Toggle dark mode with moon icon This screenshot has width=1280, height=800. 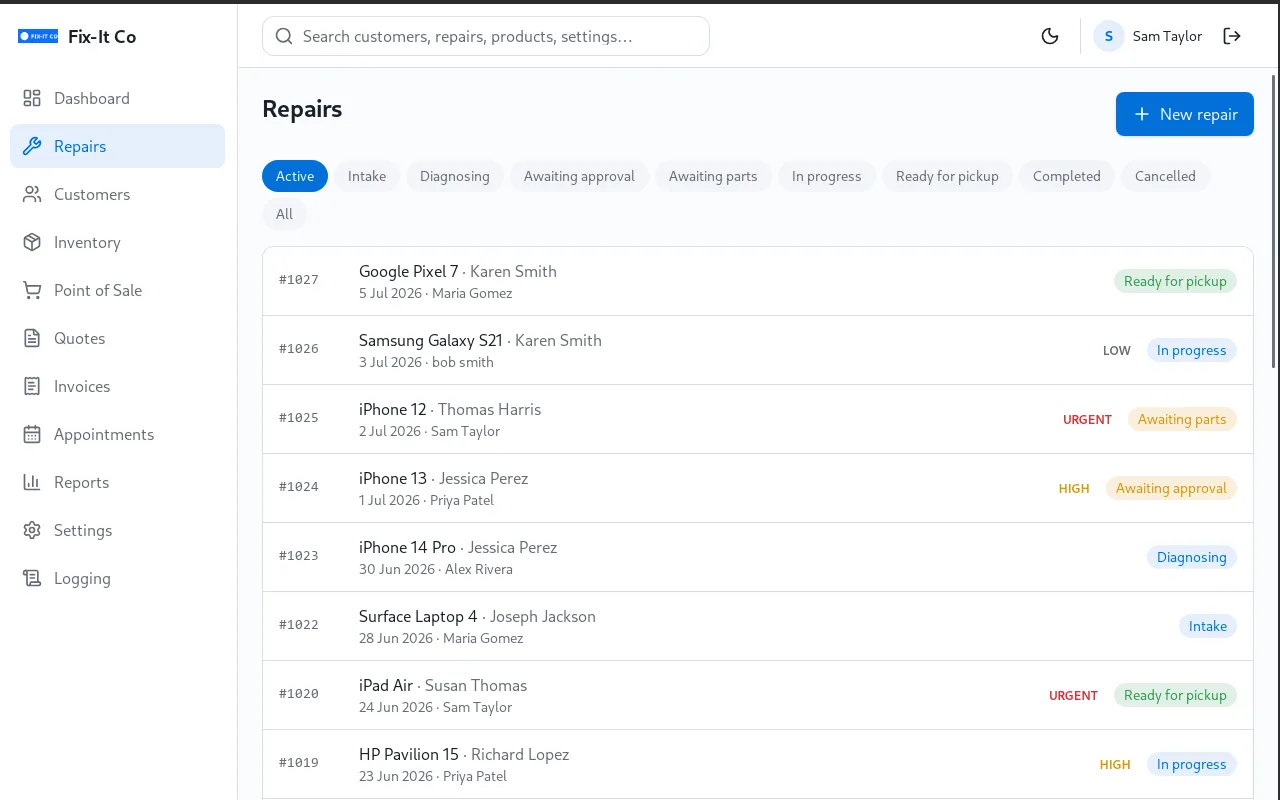[x=1050, y=36]
